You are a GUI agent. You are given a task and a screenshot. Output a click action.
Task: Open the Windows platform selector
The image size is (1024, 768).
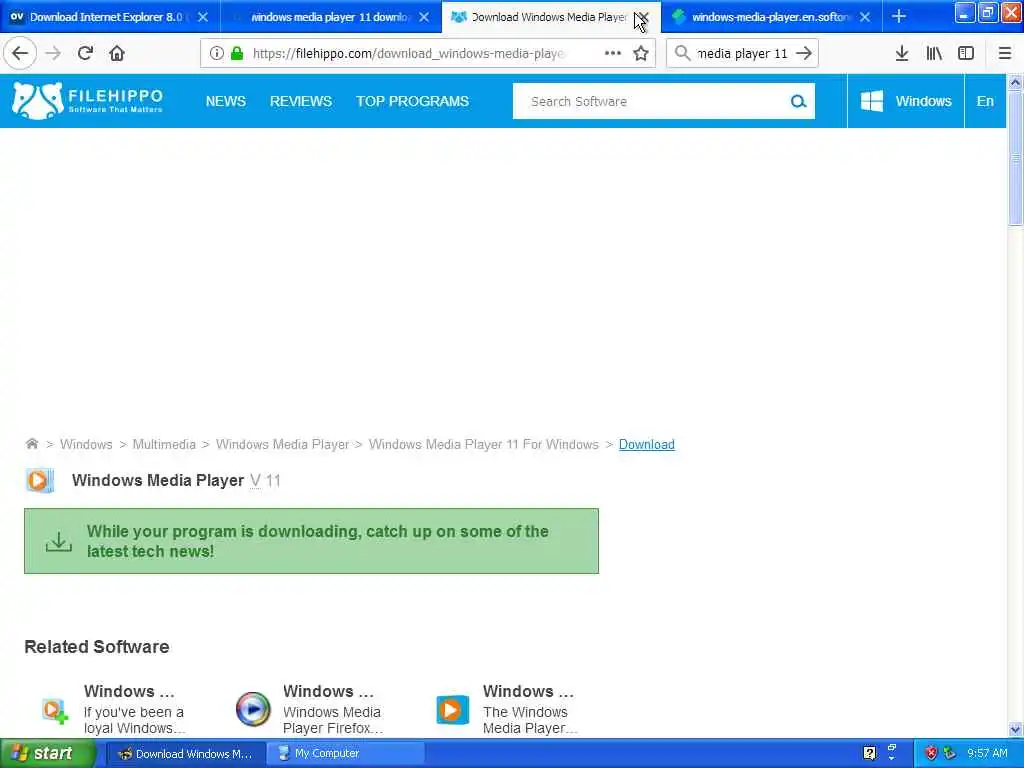pyautogui.click(x=906, y=101)
